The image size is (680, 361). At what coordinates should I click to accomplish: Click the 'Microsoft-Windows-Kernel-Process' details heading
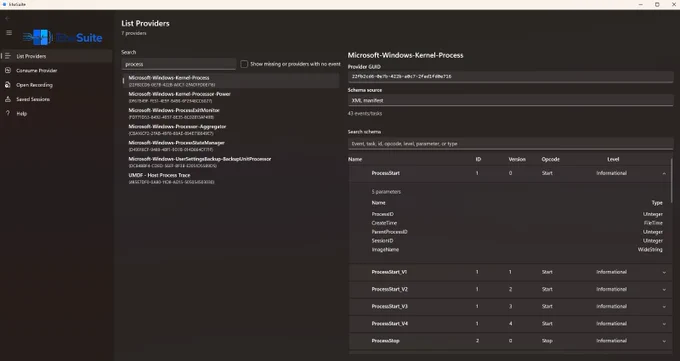(x=405, y=55)
